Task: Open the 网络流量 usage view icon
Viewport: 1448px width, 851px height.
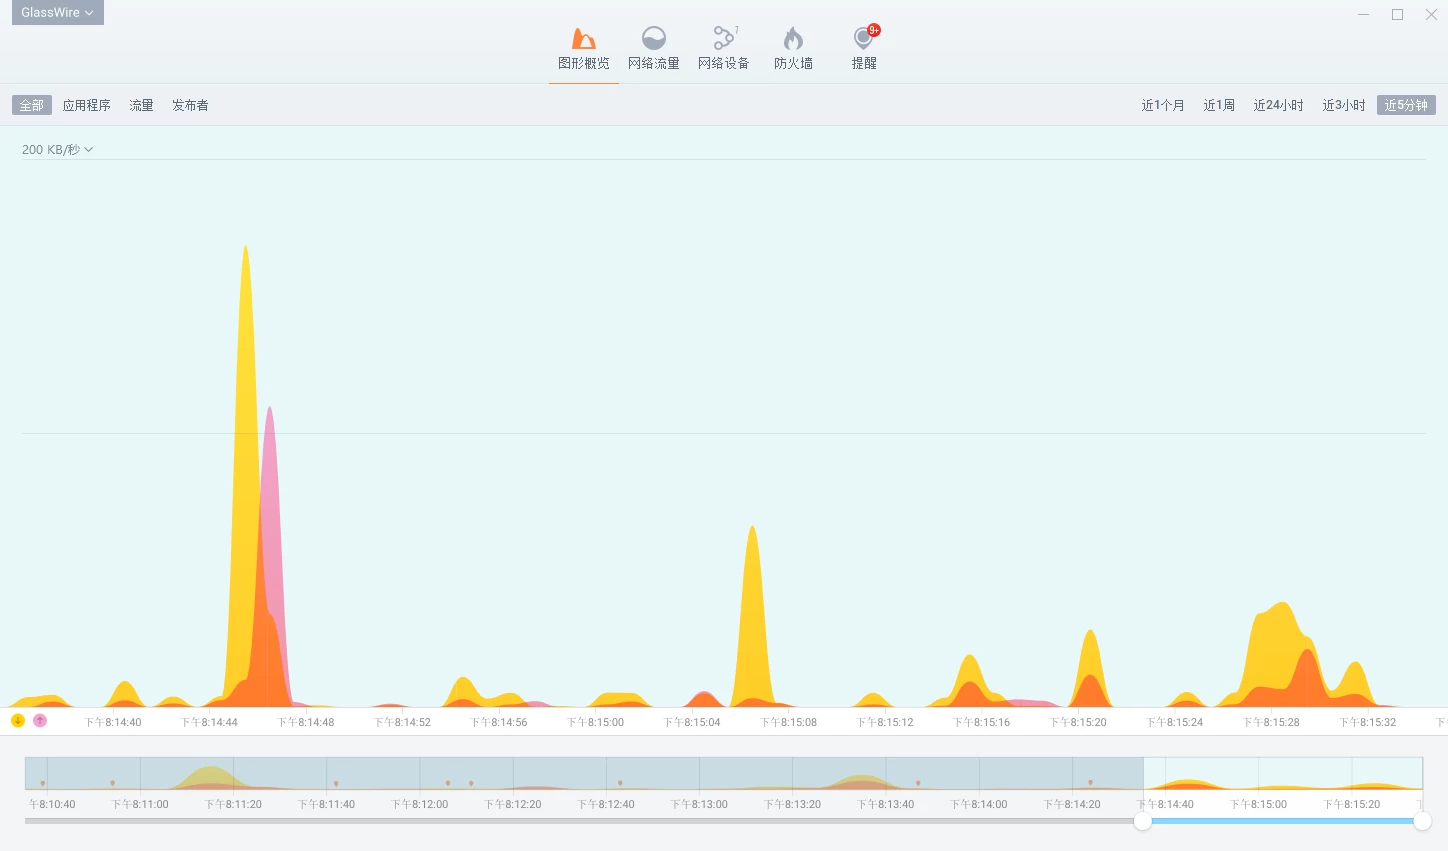Action: click(x=653, y=40)
